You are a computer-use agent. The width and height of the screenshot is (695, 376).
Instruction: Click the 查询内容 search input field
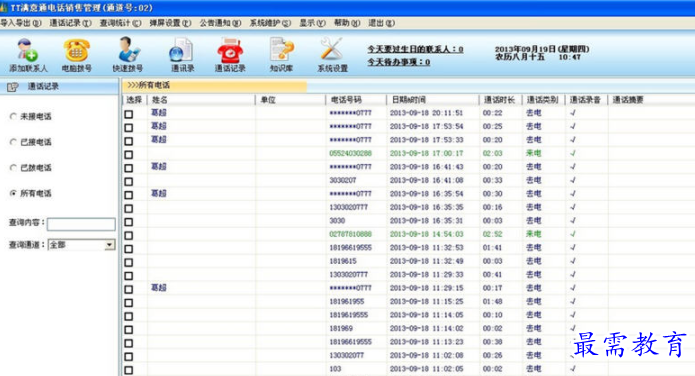[x=81, y=224]
